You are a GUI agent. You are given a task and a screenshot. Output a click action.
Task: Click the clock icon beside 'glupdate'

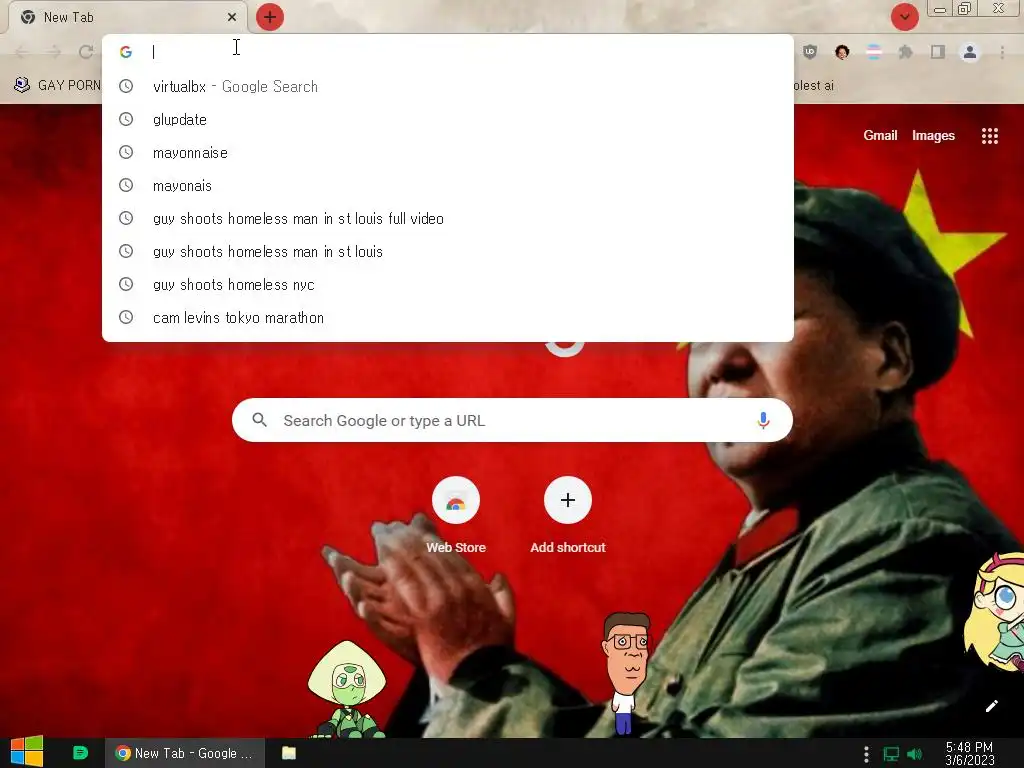(x=126, y=119)
